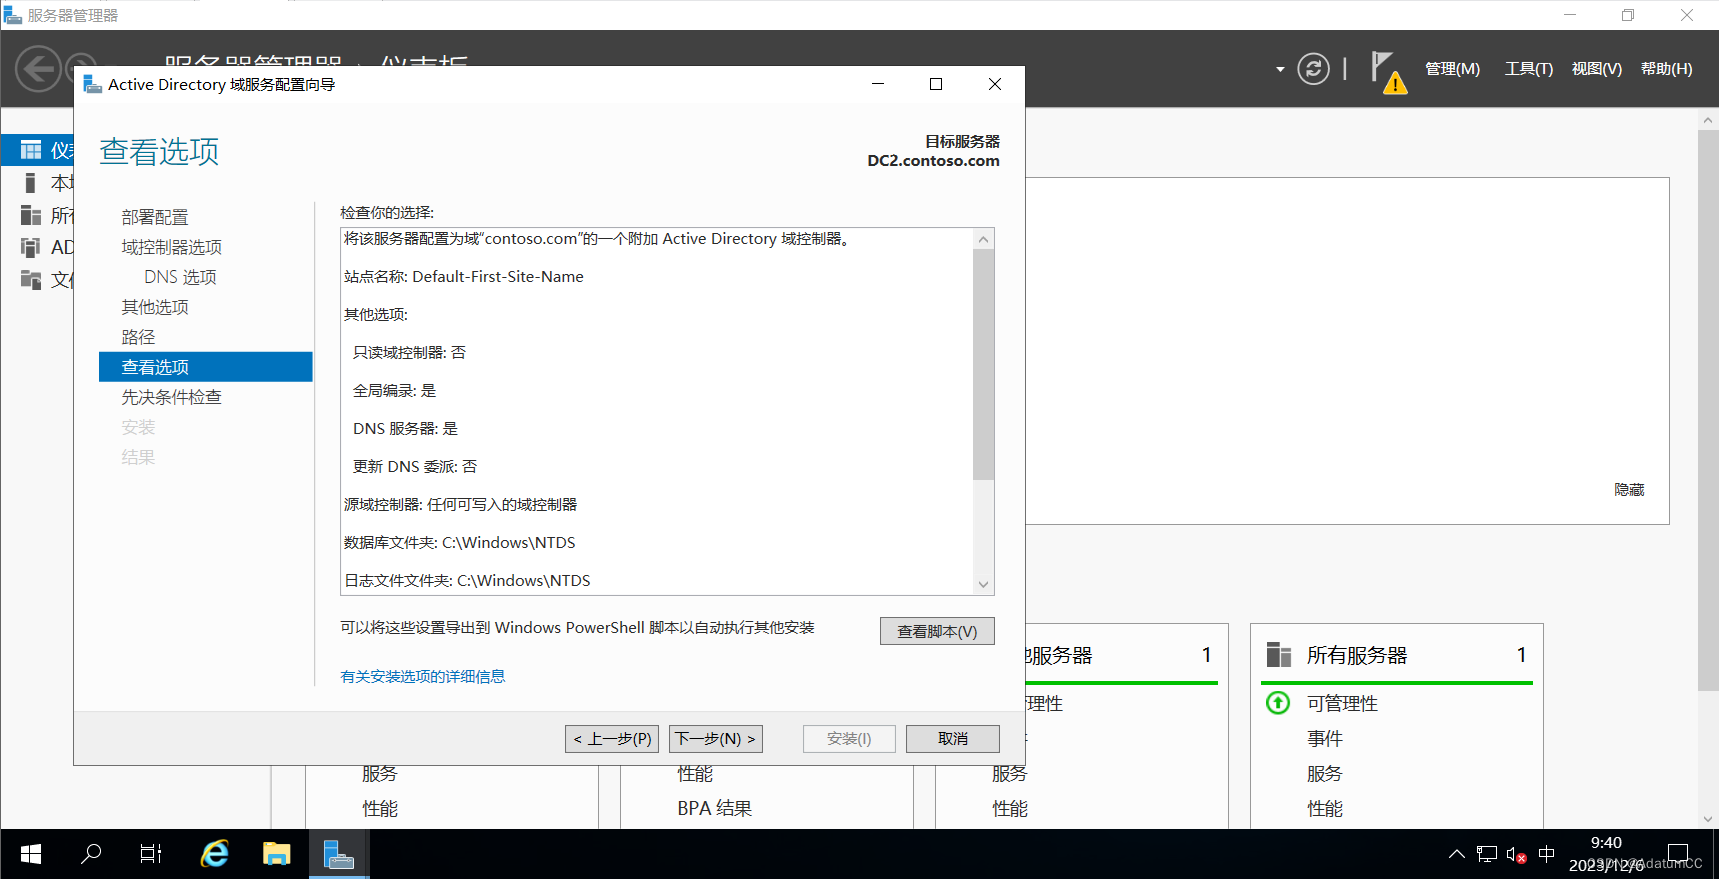Open the 管理(M) menu

pyautogui.click(x=1452, y=69)
